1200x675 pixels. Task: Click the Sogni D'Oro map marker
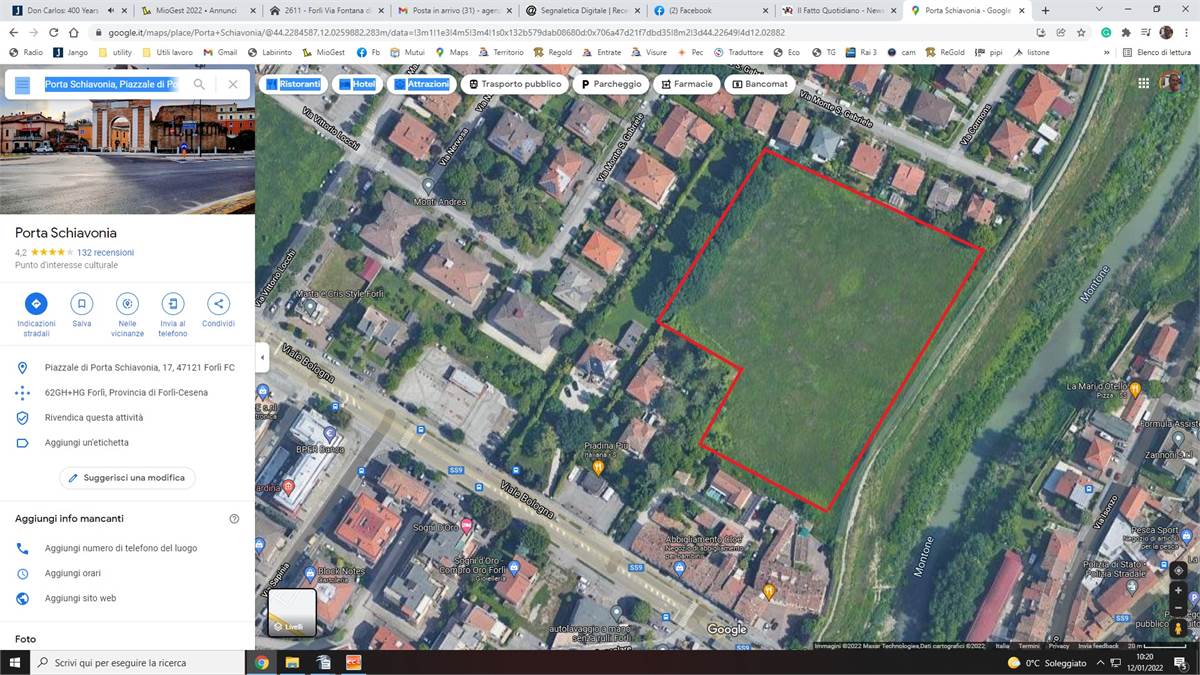(466, 525)
